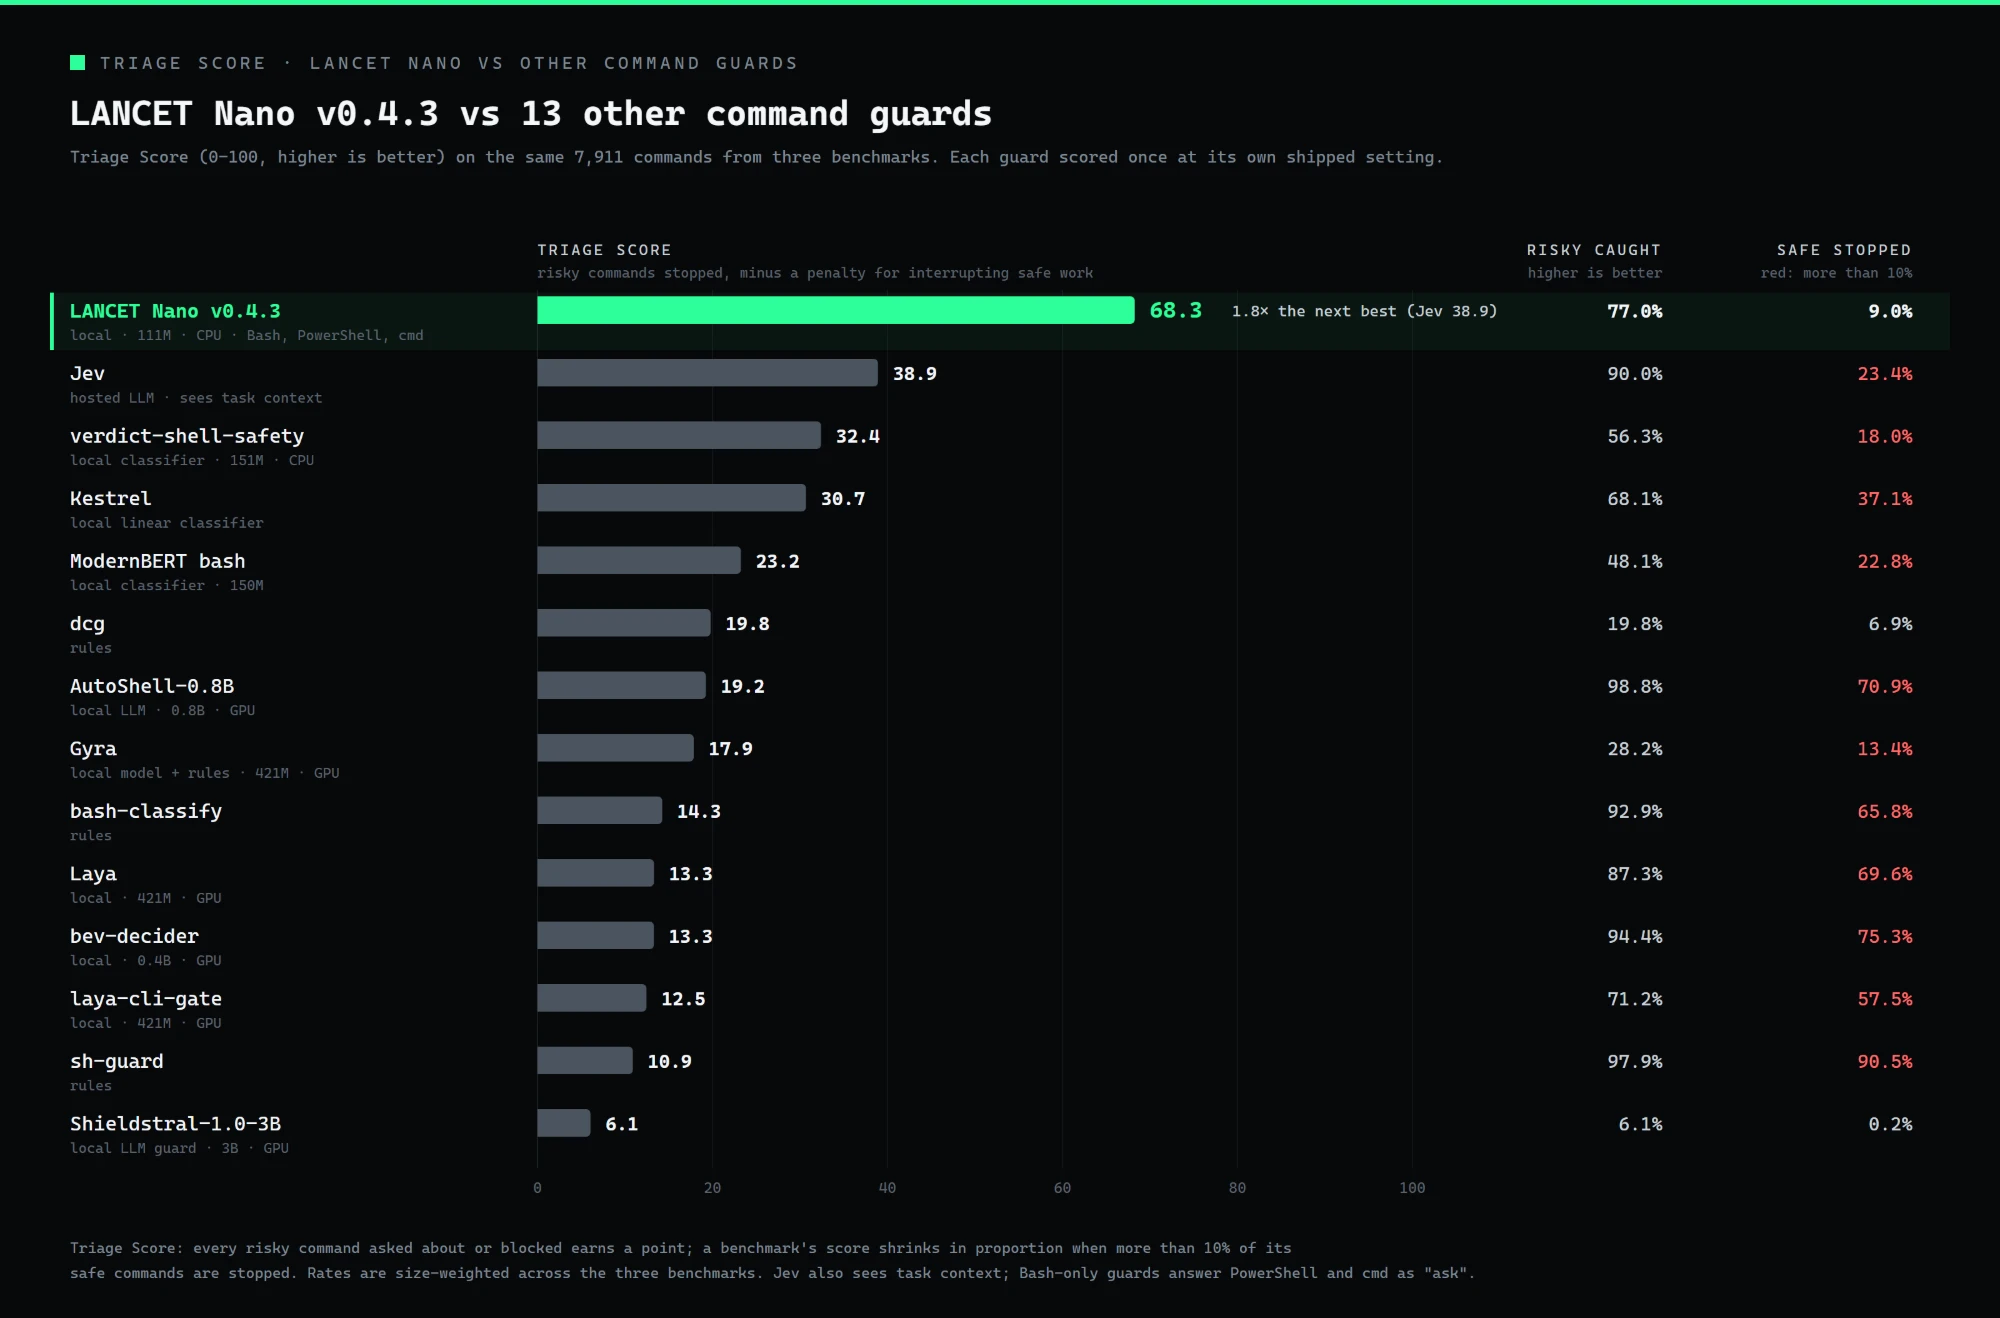
Task: Click bev-decider's 75.3% safe stopped value
Action: tap(1885, 936)
